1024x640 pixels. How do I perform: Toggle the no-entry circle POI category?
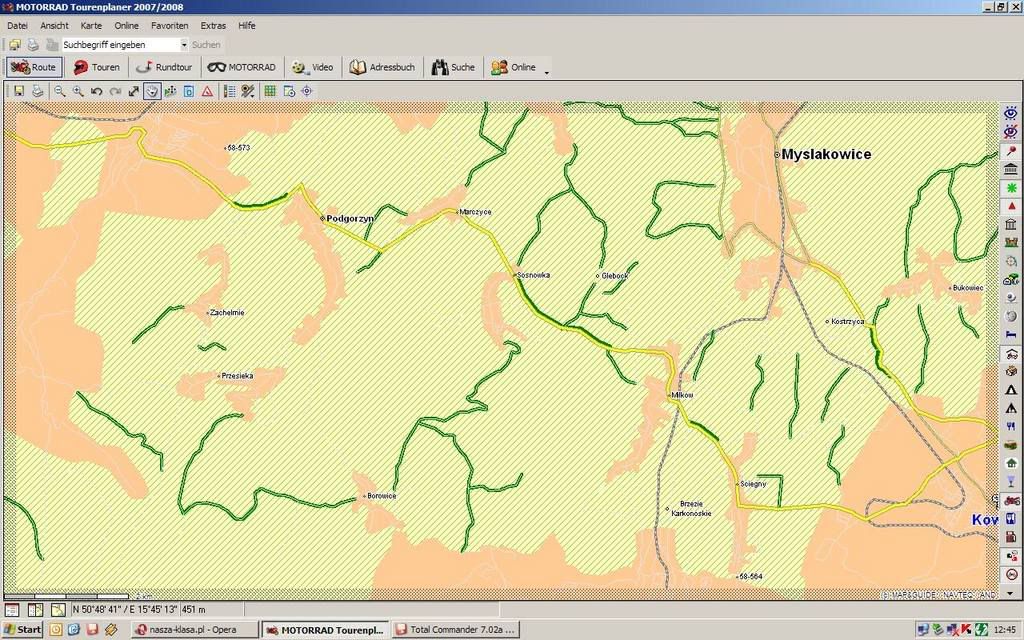pyautogui.click(x=1011, y=575)
